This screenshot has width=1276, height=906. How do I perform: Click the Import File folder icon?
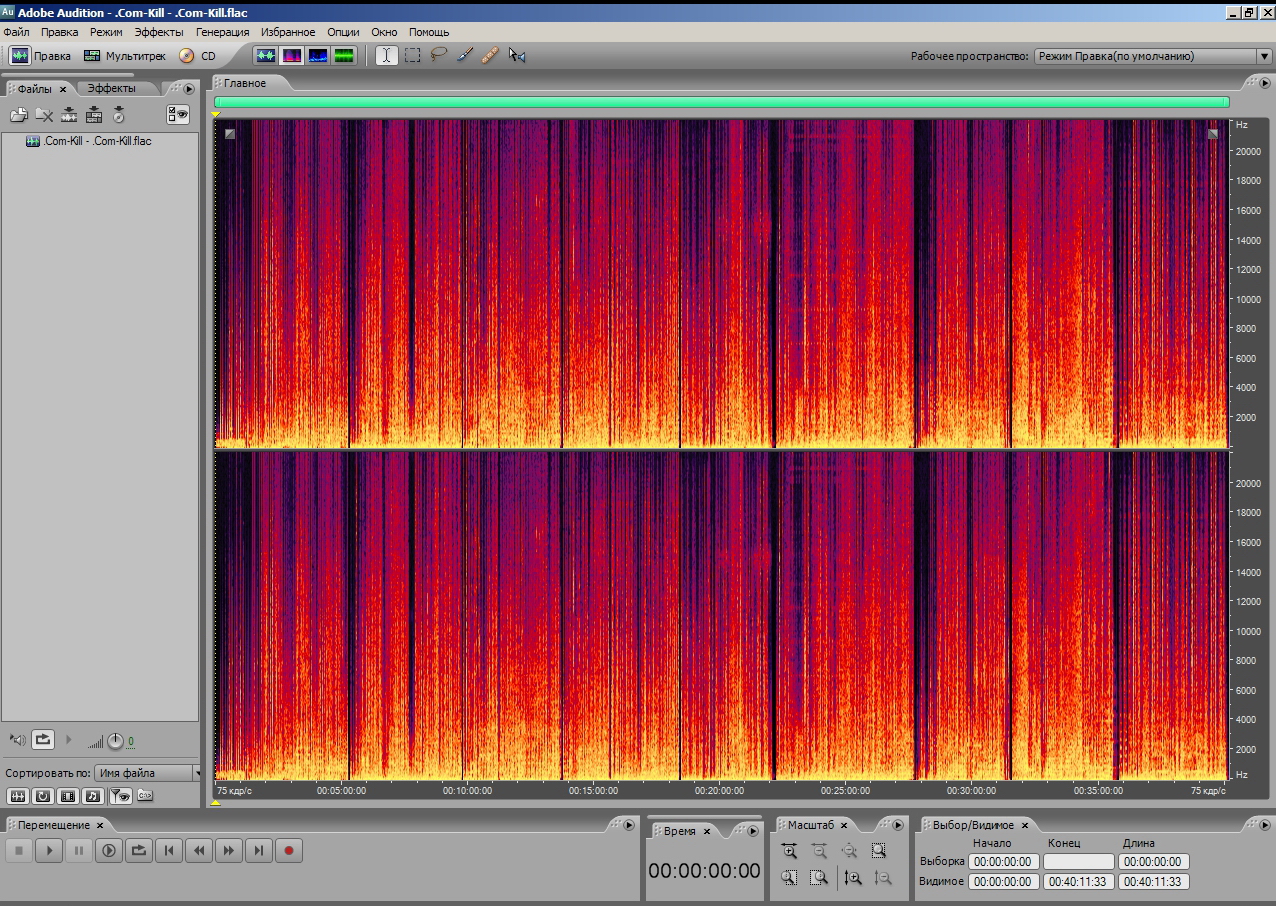[19, 115]
